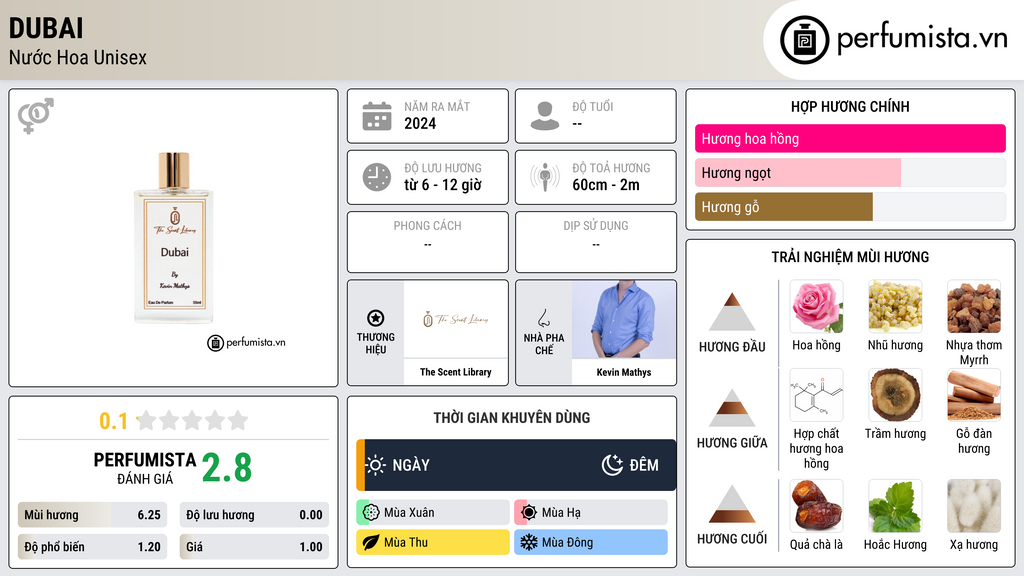Image resolution: width=1024 pixels, height=576 pixels.
Task: Click the Hoa hồng rose note image
Action: (816, 306)
